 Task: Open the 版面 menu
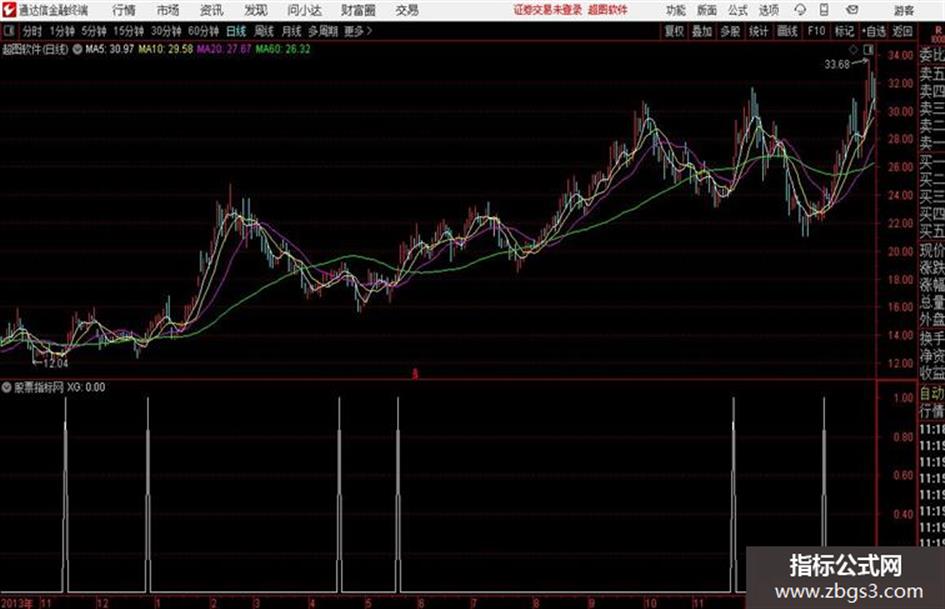pyautogui.click(x=707, y=10)
